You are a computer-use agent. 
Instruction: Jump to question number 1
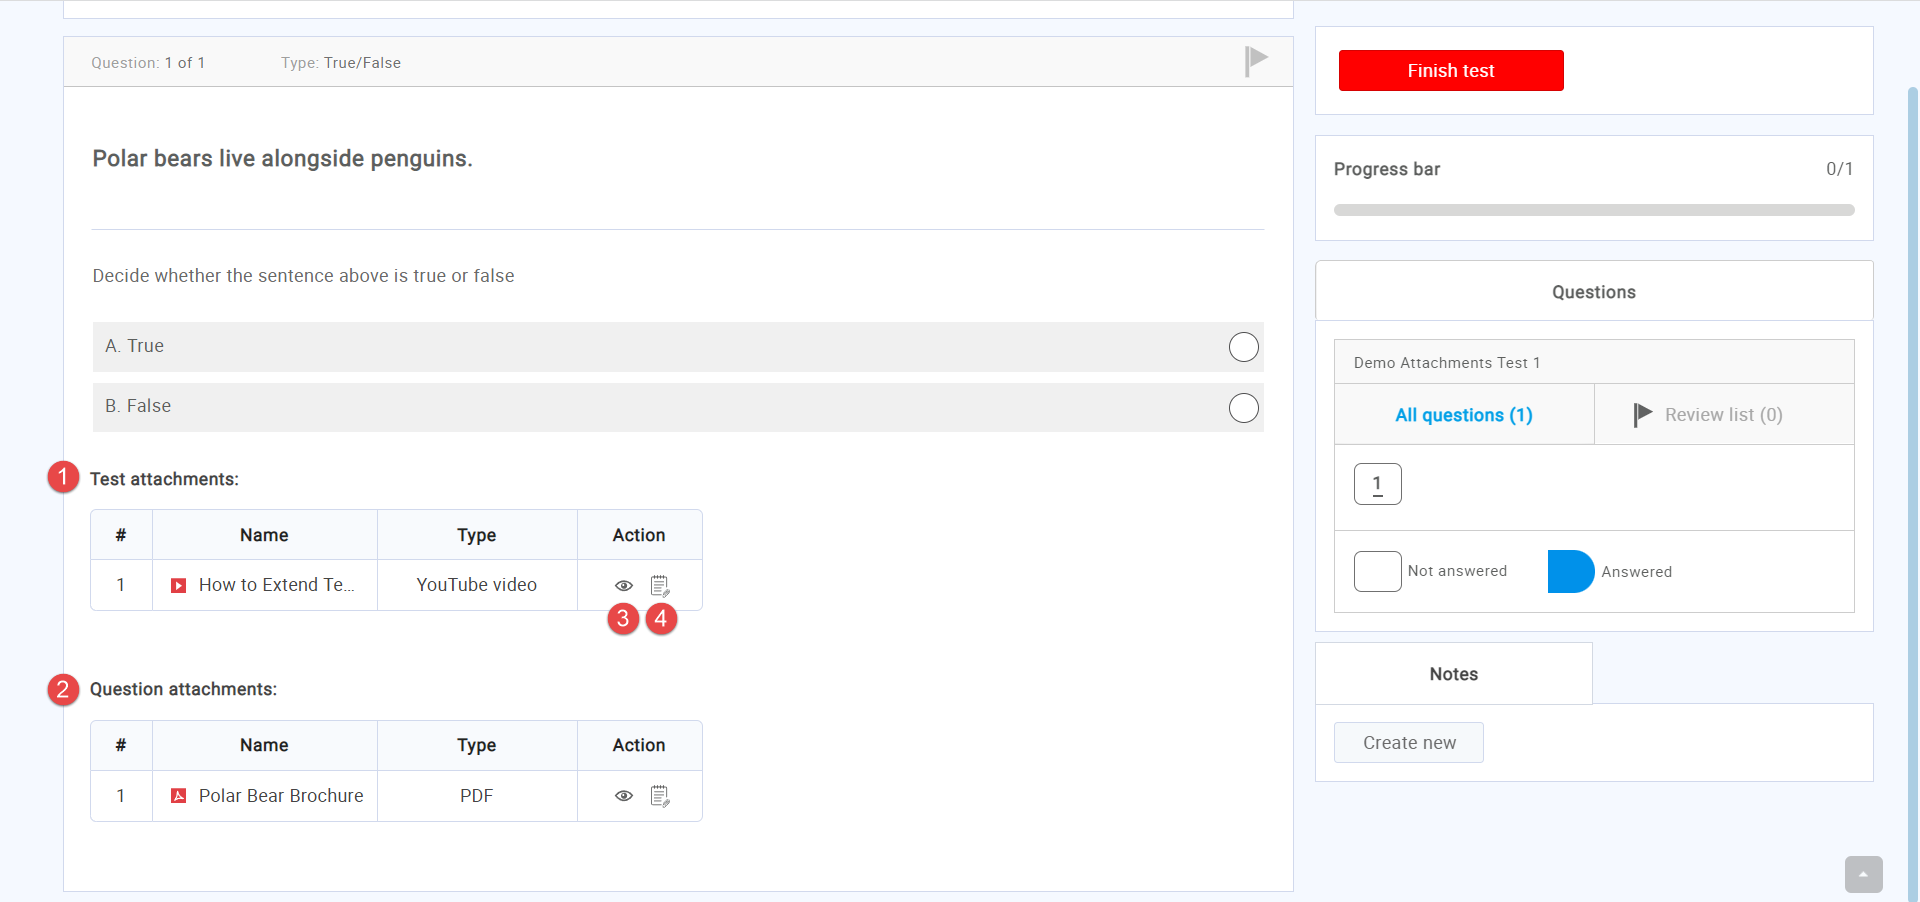click(1377, 484)
